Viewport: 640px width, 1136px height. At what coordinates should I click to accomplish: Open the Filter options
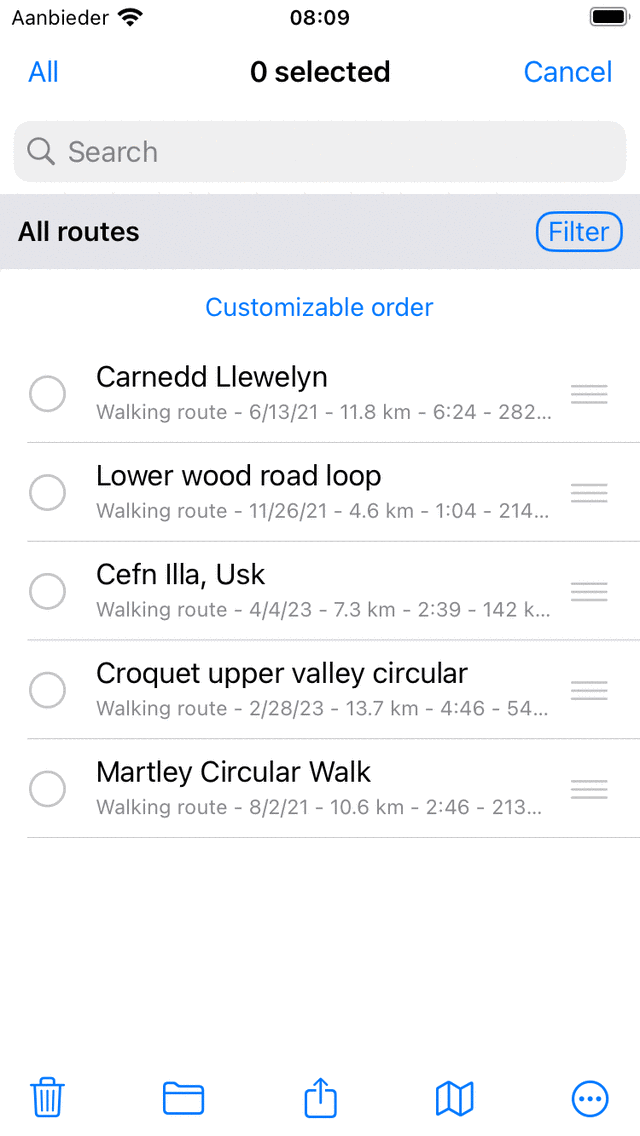pyautogui.click(x=579, y=232)
